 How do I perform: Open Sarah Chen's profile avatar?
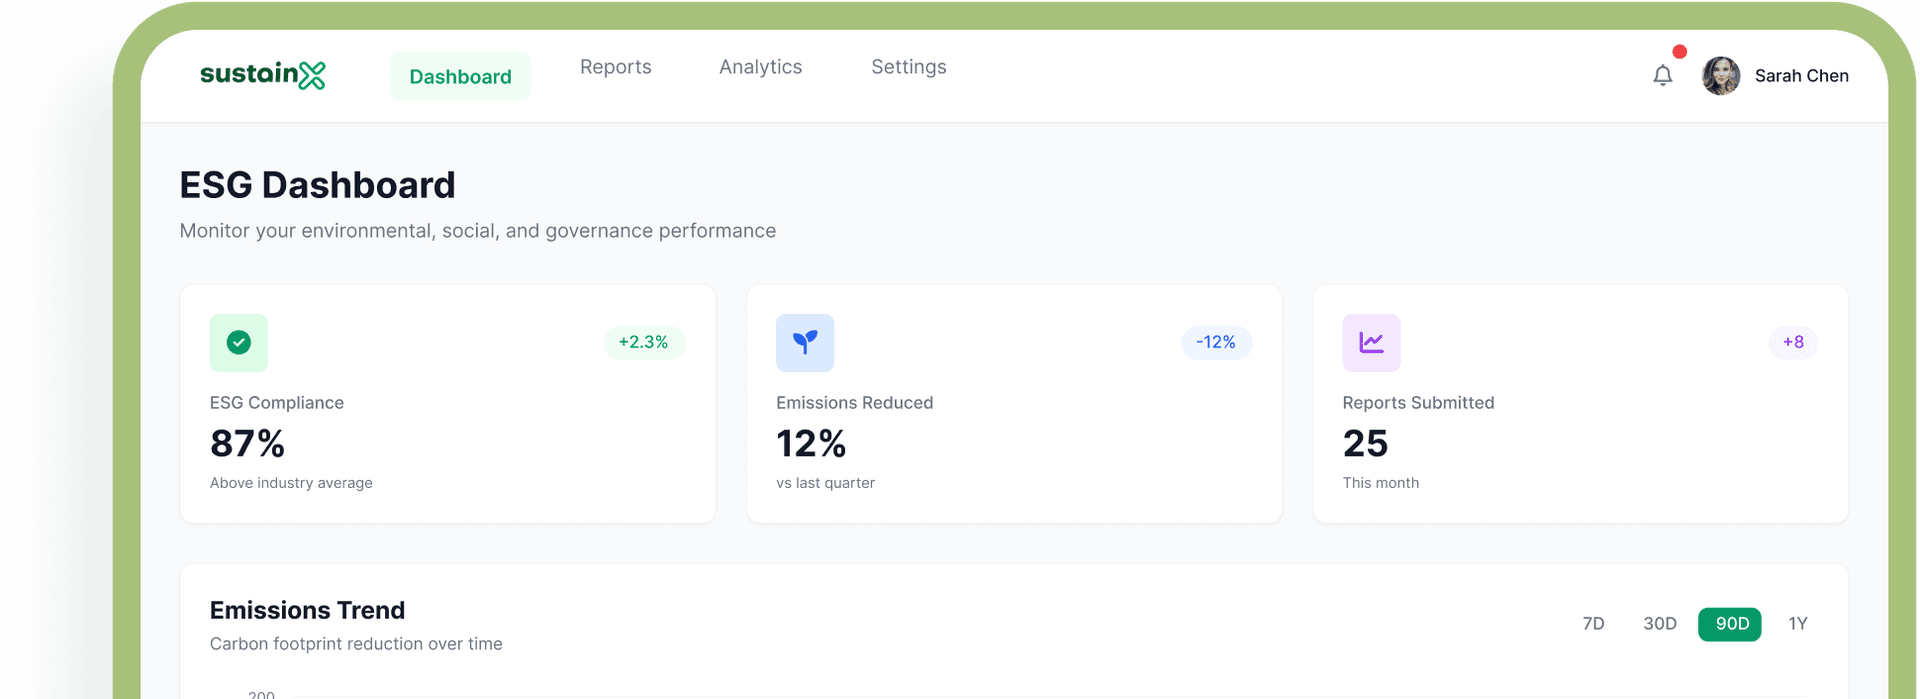pyautogui.click(x=1720, y=75)
